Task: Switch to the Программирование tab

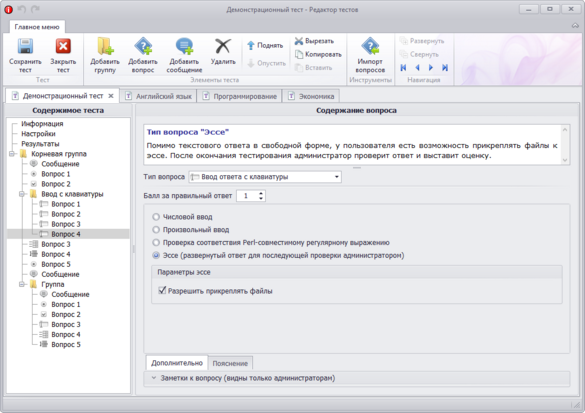Action: pyautogui.click(x=240, y=96)
